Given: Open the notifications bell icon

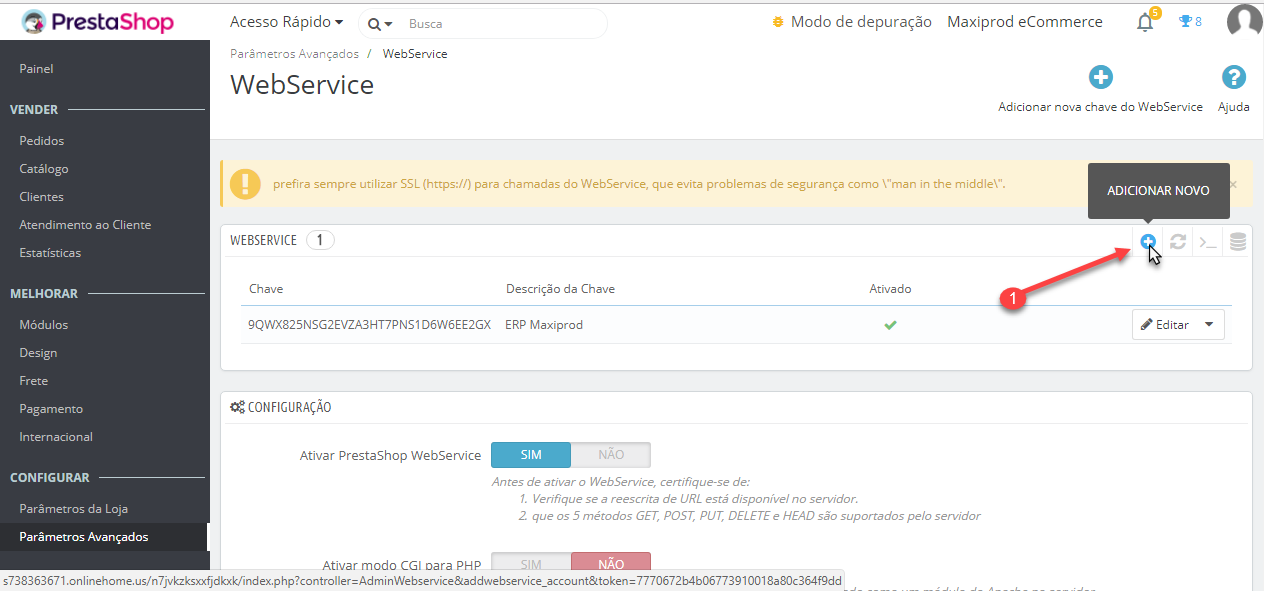Looking at the screenshot, I should [1145, 22].
